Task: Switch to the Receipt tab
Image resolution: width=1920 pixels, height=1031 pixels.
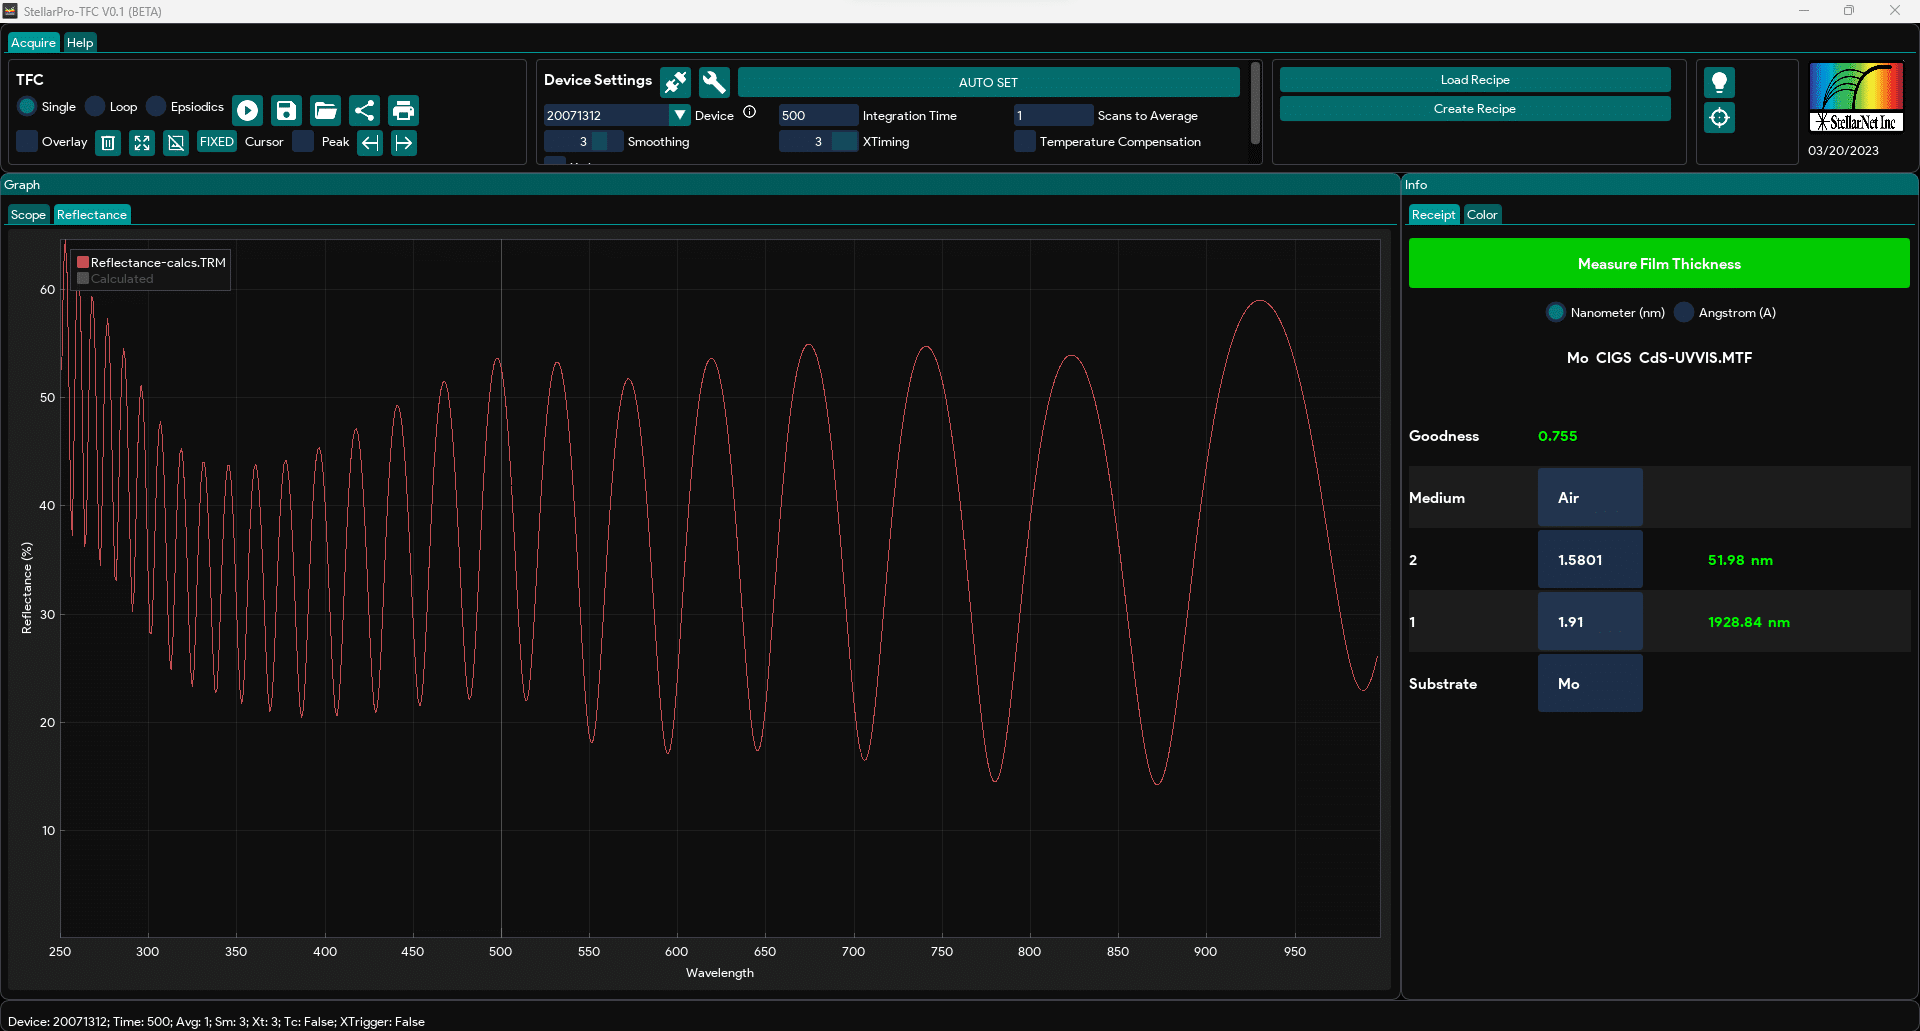Action: pyautogui.click(x=1433, y=214)
